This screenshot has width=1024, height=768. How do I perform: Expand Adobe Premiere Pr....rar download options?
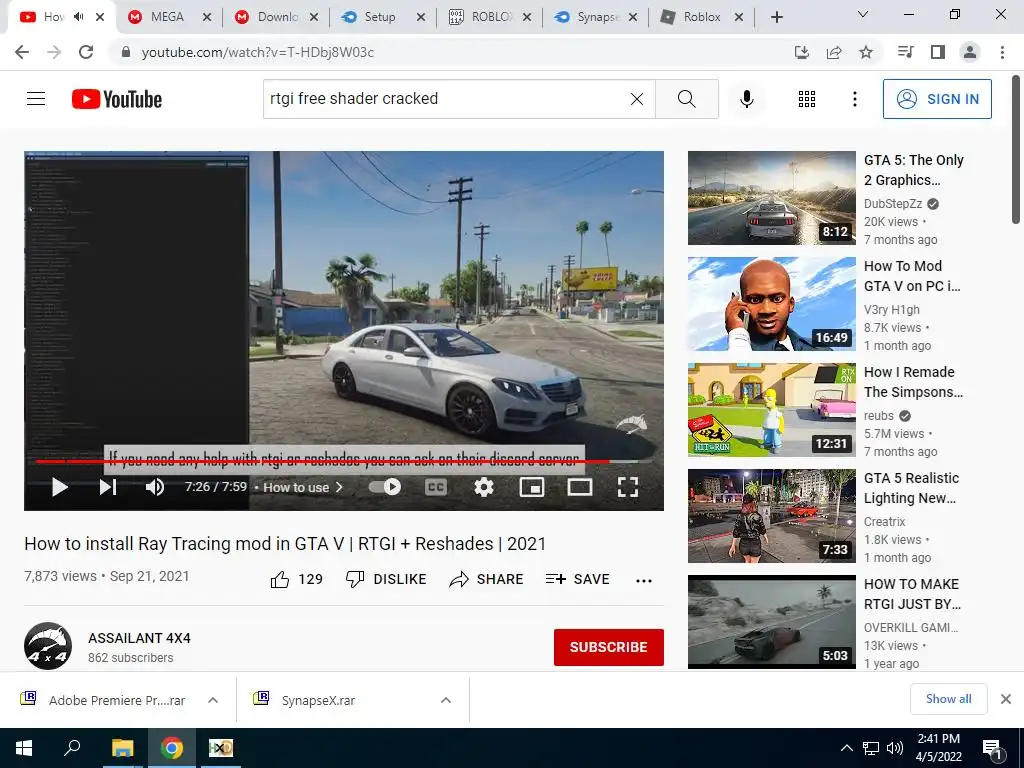pyautogui.click(x=213, y=700)
